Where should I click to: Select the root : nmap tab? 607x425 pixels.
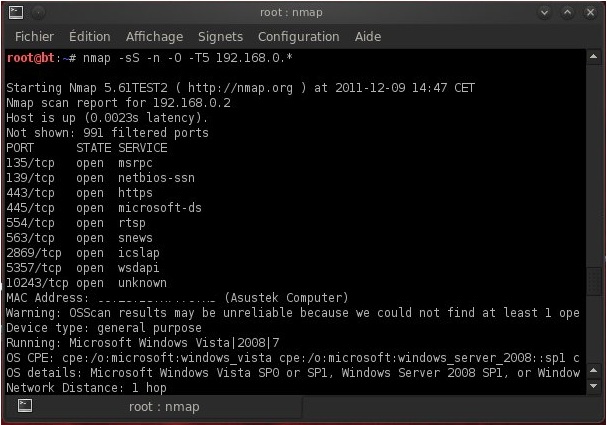(154, 407)
